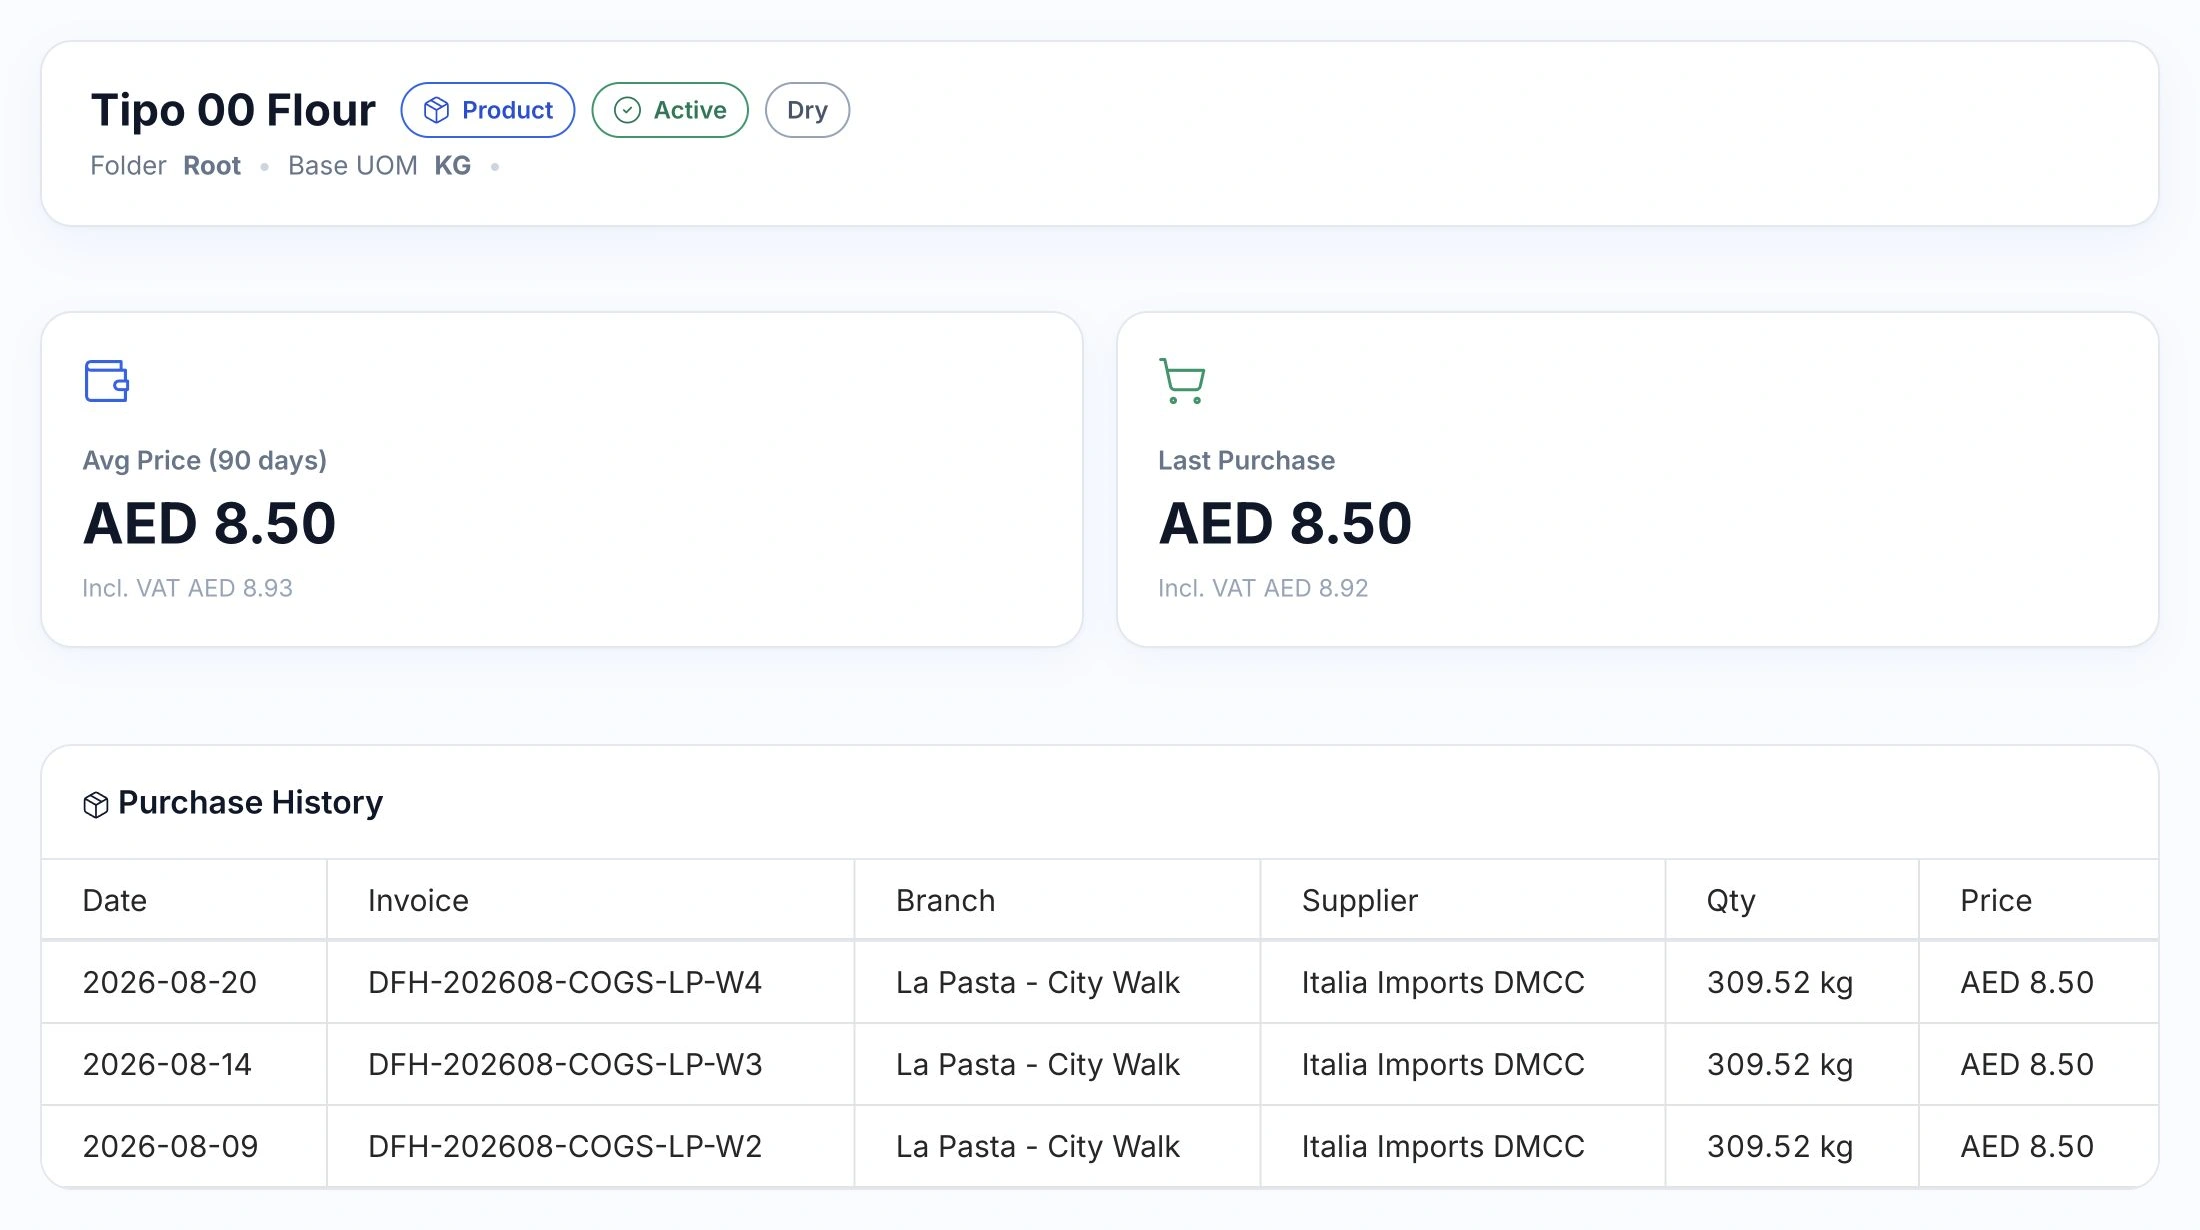Click the Root folder name
The image size is (2200, 1230).
pyautogui.click(x=212, y=166)
